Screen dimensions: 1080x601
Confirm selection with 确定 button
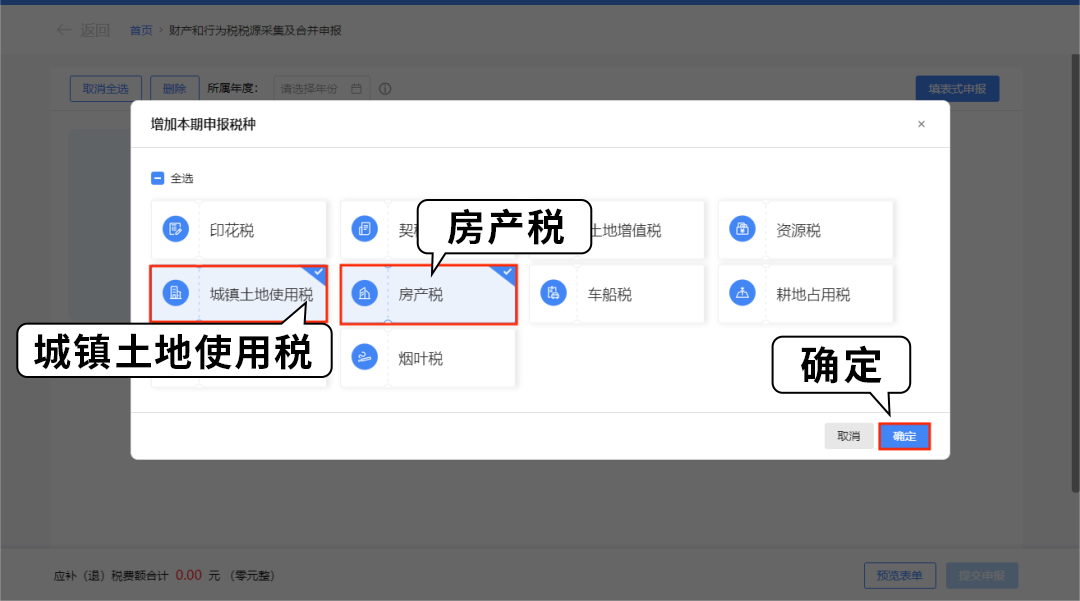click(904, 436)
